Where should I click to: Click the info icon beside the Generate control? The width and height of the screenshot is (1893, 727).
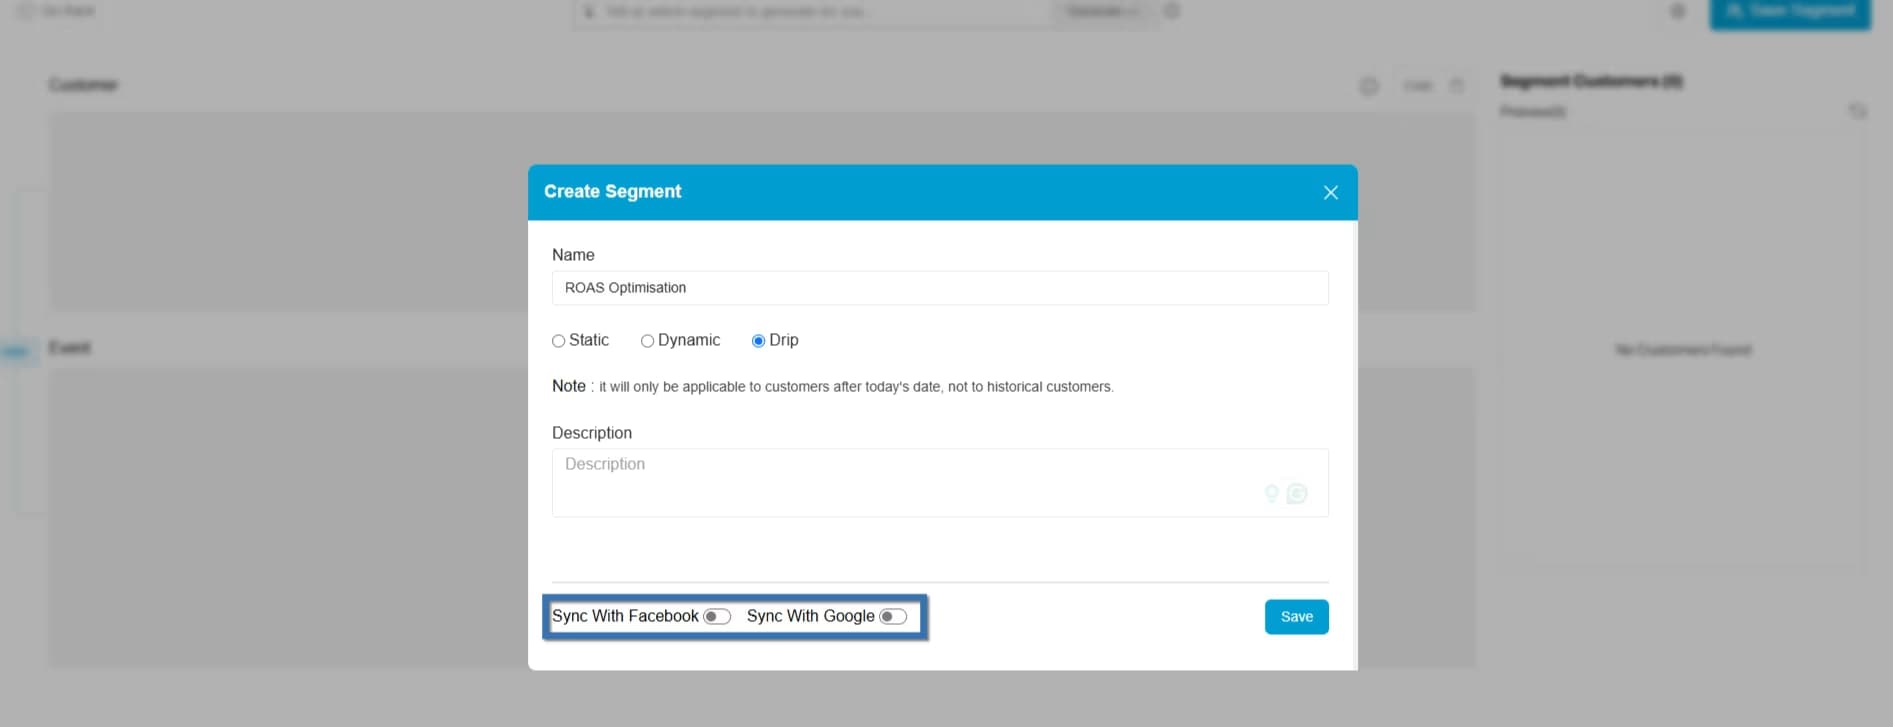pos(1171,11)
